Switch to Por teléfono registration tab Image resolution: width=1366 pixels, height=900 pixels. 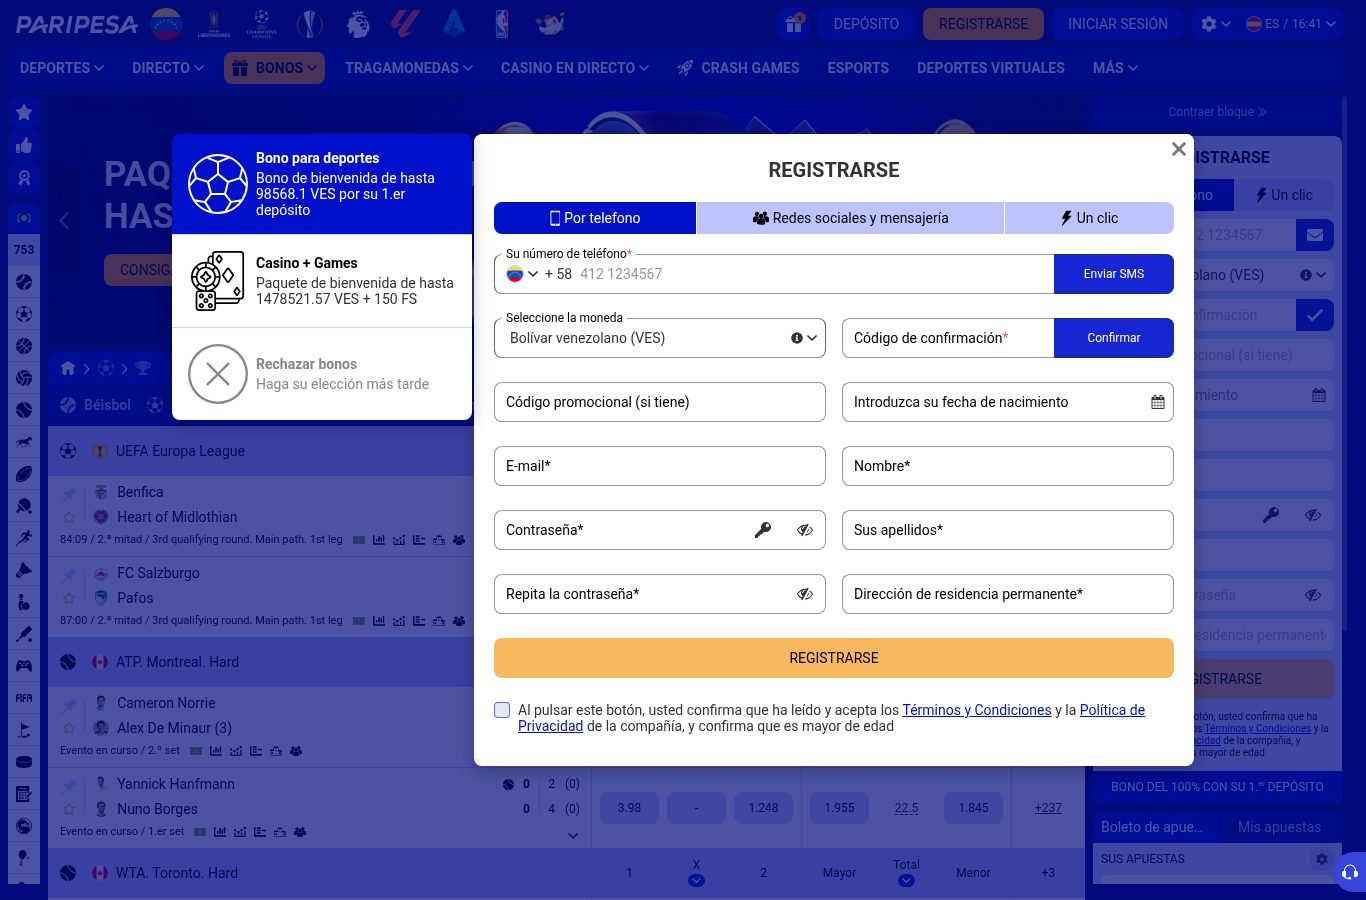point(595,218)
